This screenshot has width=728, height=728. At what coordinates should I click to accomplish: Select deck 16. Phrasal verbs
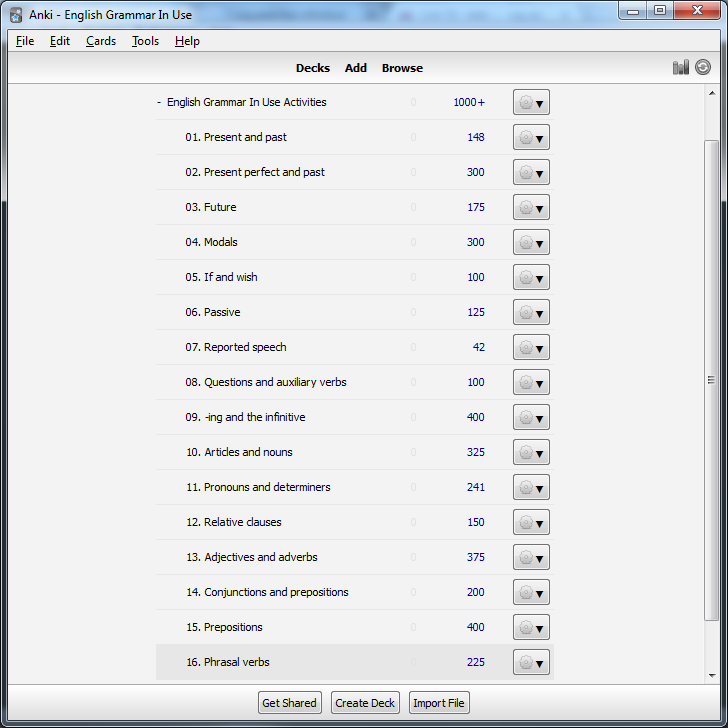click(x=228, y=662)
